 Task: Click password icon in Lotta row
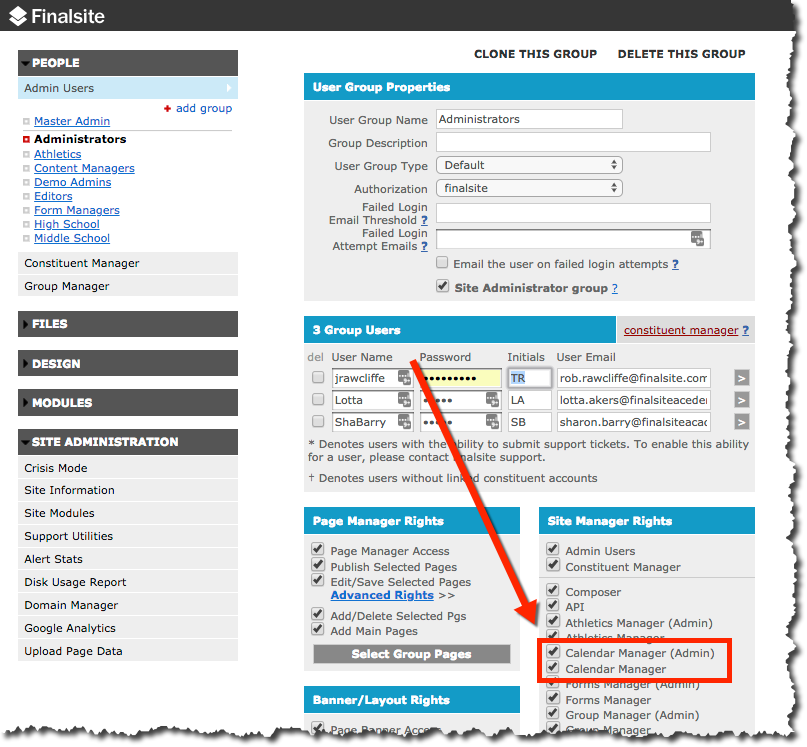coord(493,400)
